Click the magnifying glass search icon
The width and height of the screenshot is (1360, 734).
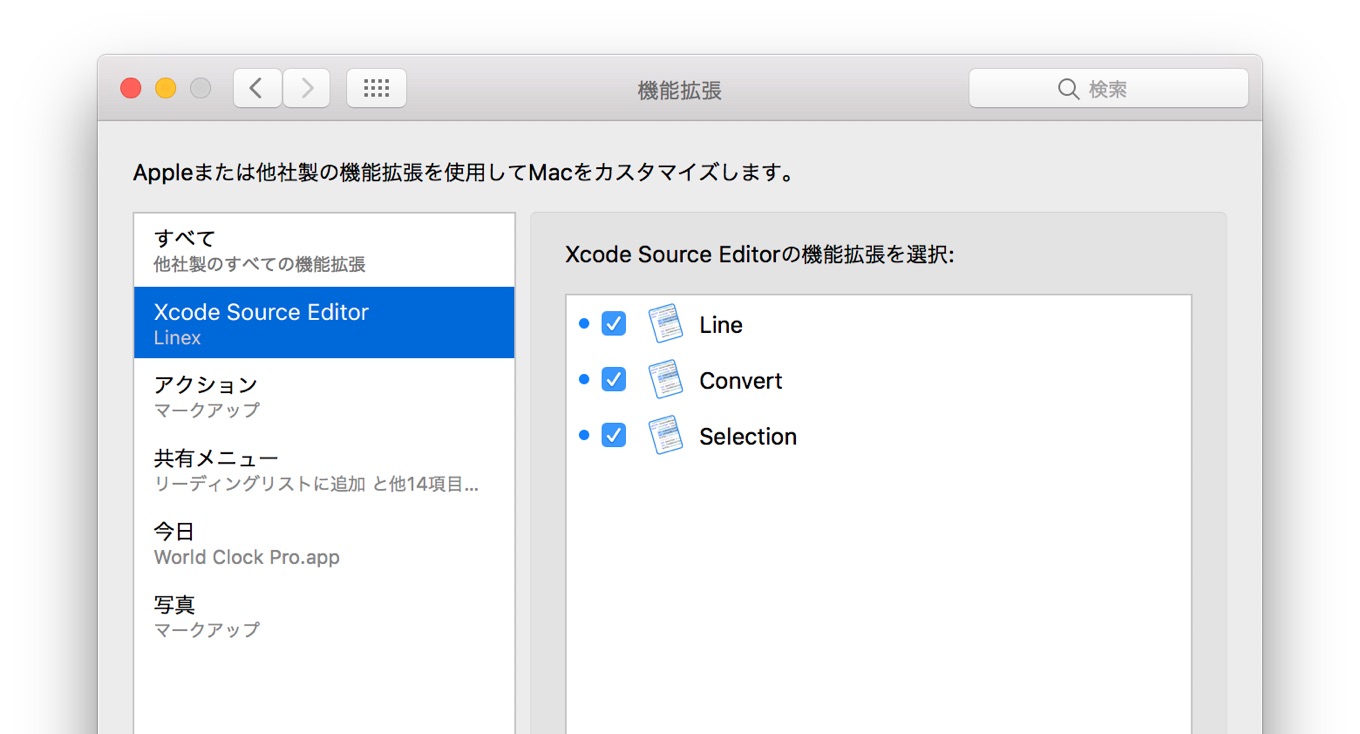point(1068,89)
